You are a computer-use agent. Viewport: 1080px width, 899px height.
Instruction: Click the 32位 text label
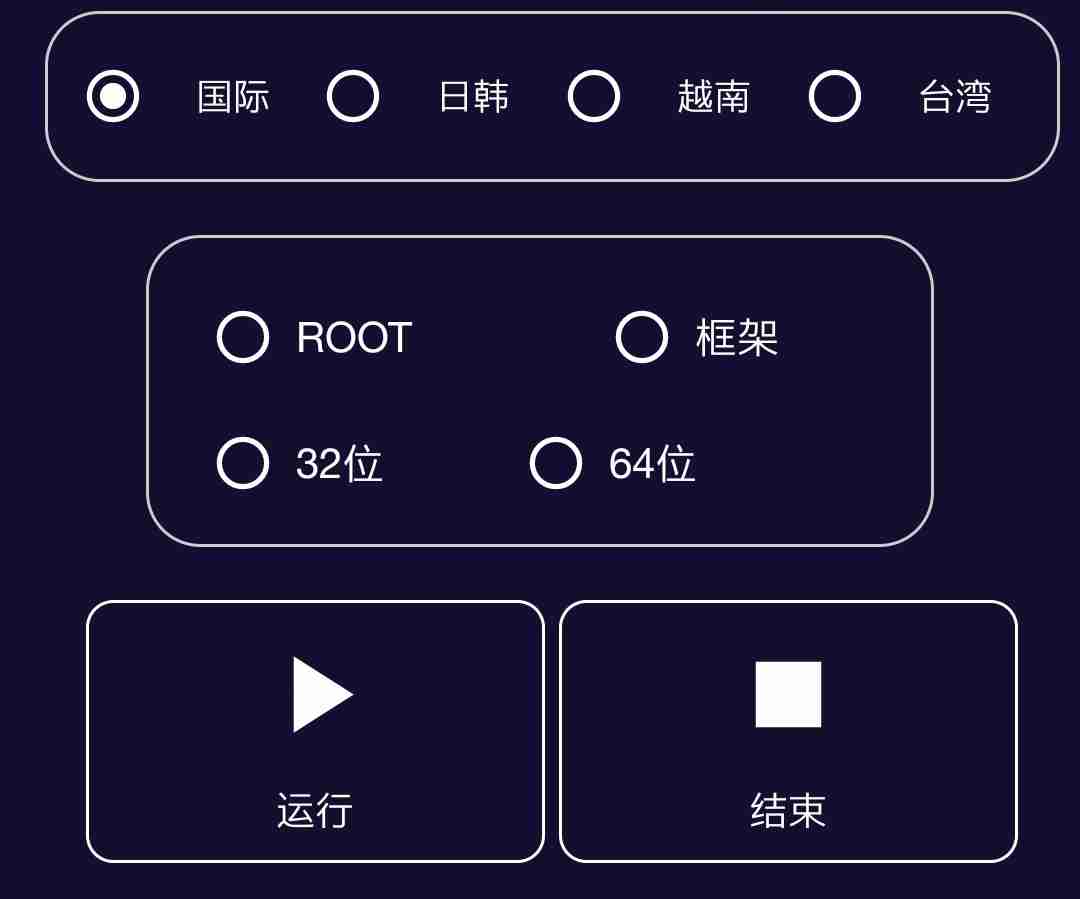339,464
